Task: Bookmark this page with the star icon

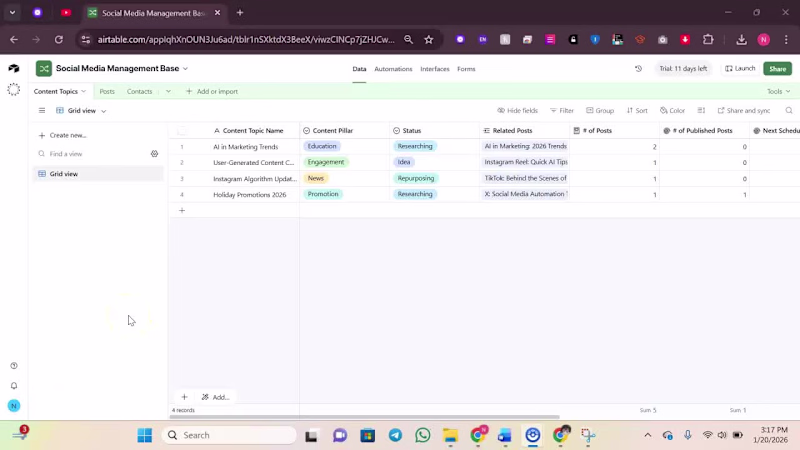Action: tap(429, 39)
